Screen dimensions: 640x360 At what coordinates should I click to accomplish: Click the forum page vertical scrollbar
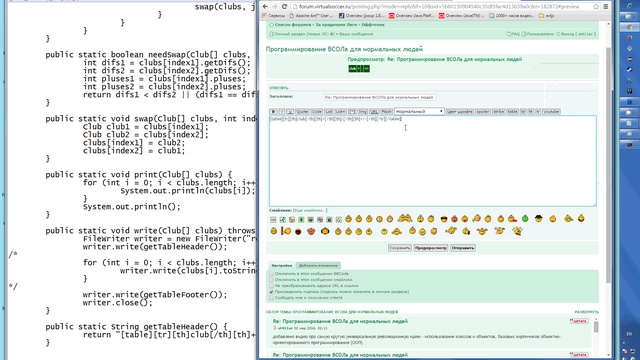tap(608, 165)
